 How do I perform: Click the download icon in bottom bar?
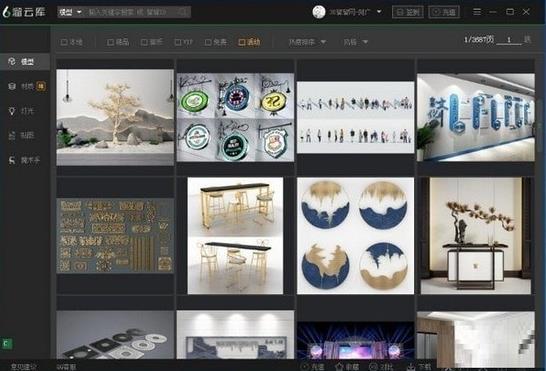point(411,366)
